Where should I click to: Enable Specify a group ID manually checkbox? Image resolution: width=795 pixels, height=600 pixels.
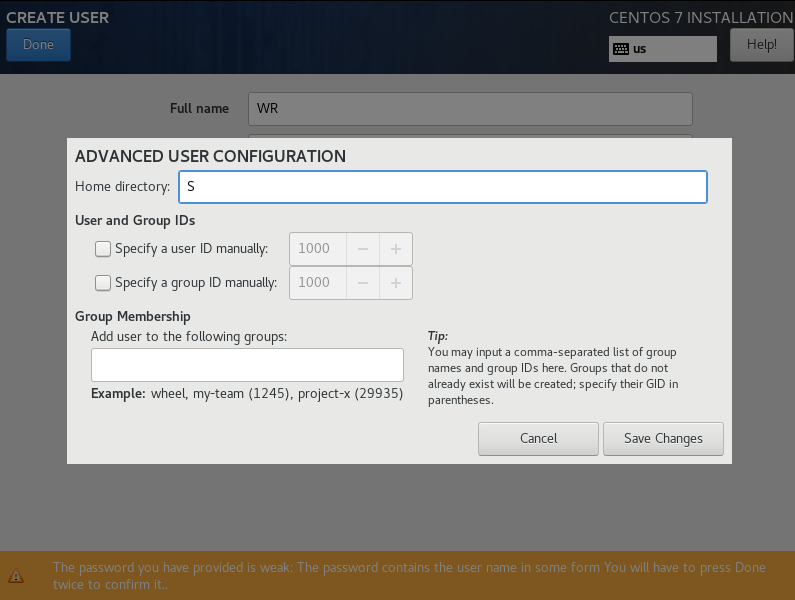coord(103,283)
